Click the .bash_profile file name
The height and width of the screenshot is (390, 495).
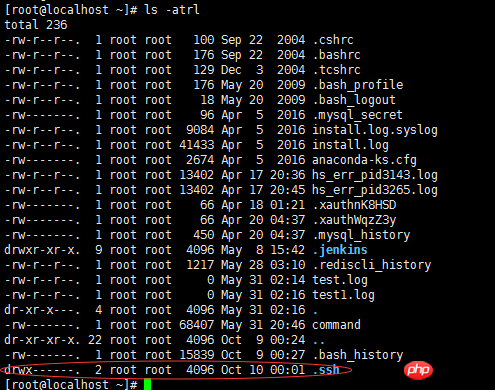[358, 85]
